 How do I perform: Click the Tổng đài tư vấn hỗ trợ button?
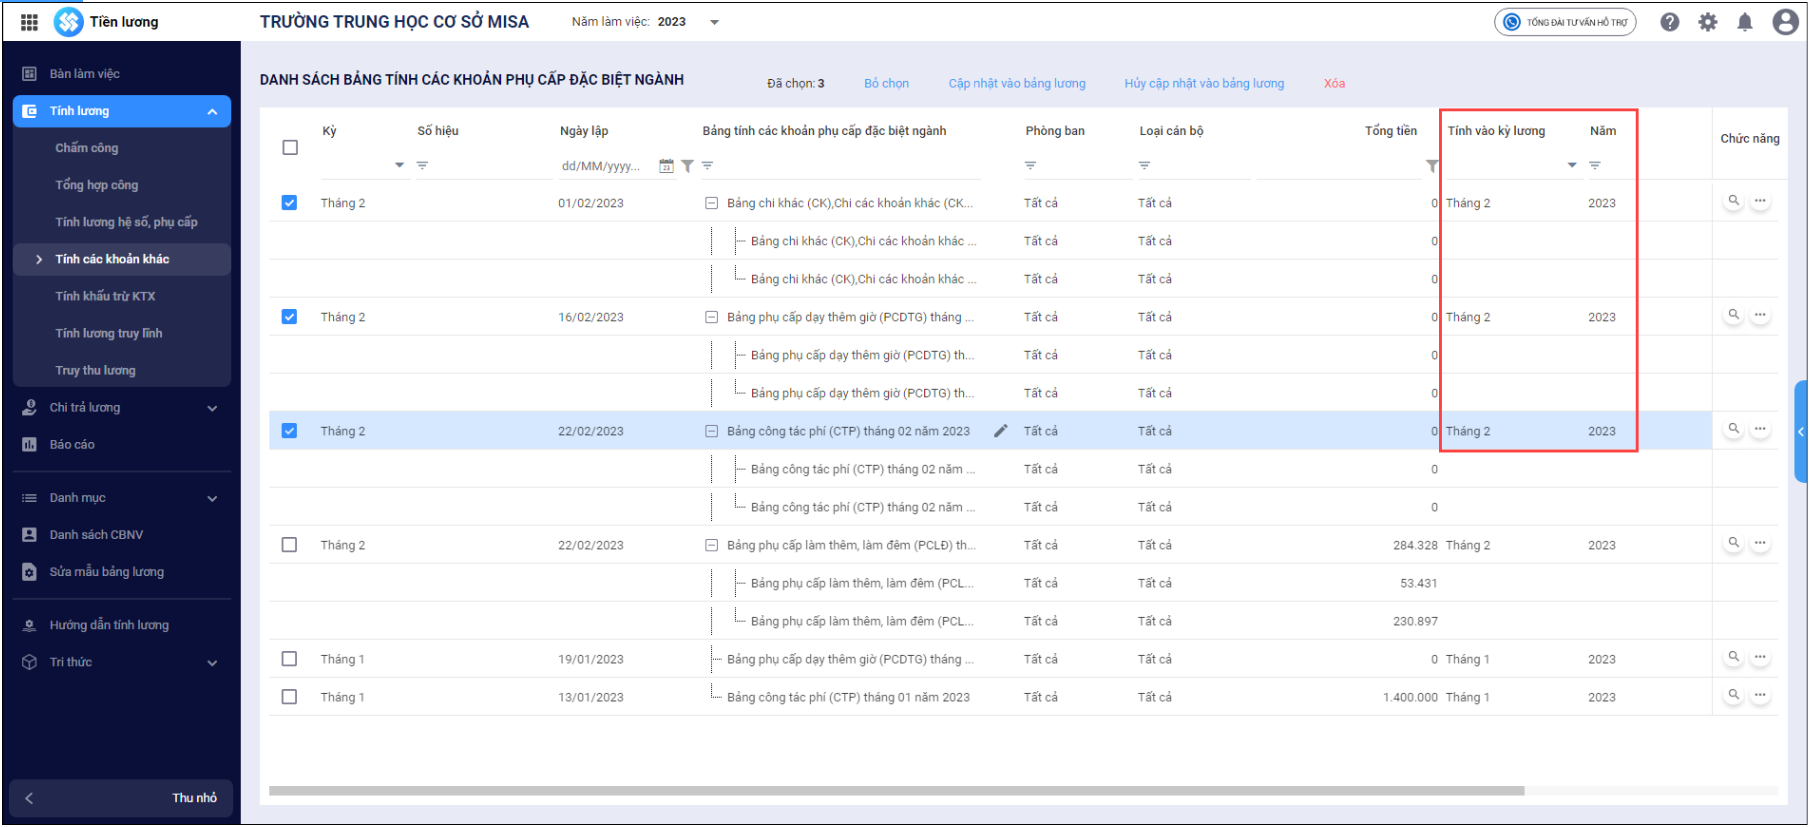click(x=1565, y=22)
